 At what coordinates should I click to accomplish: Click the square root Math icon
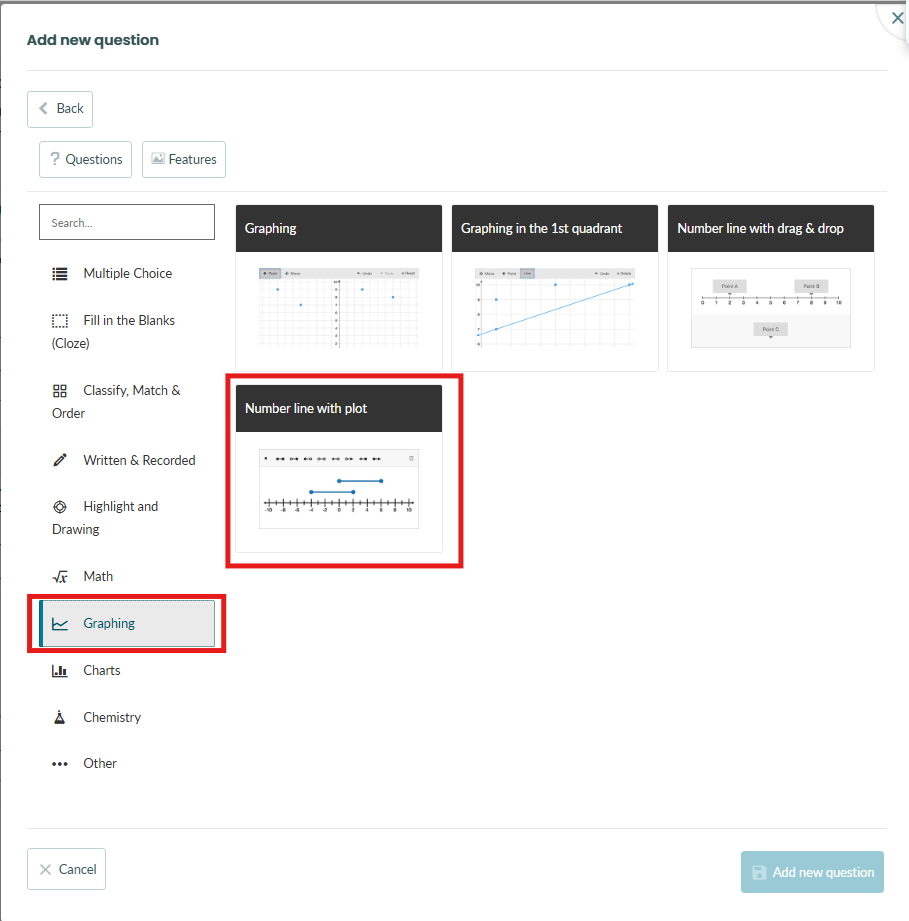click(60, 577)
